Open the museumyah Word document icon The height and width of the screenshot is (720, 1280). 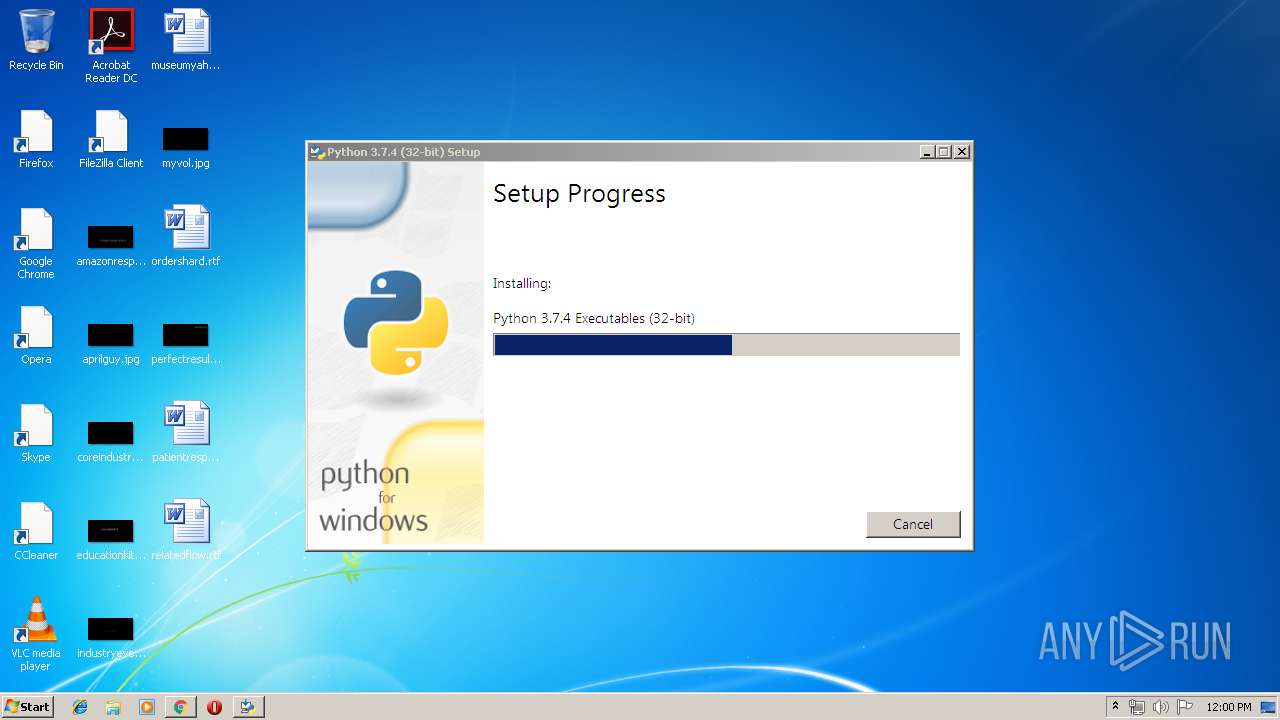[x=186, y=40]
